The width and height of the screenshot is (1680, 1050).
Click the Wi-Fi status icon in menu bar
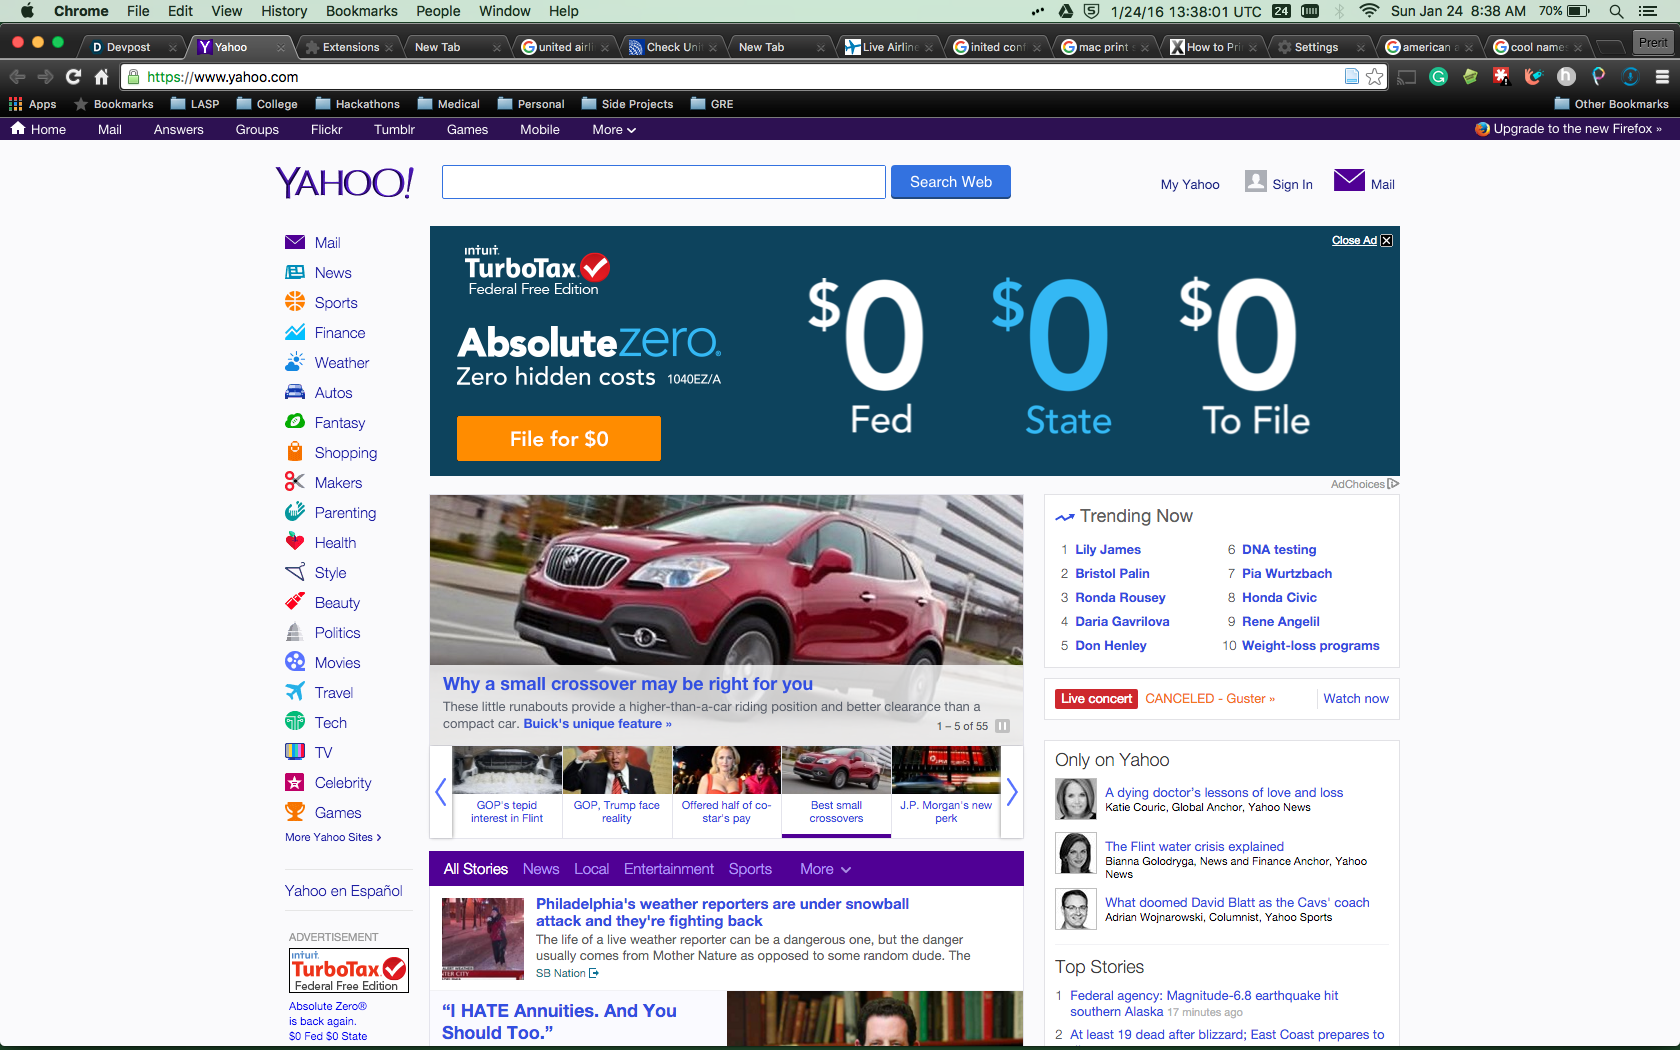[x=1369, y=11]
